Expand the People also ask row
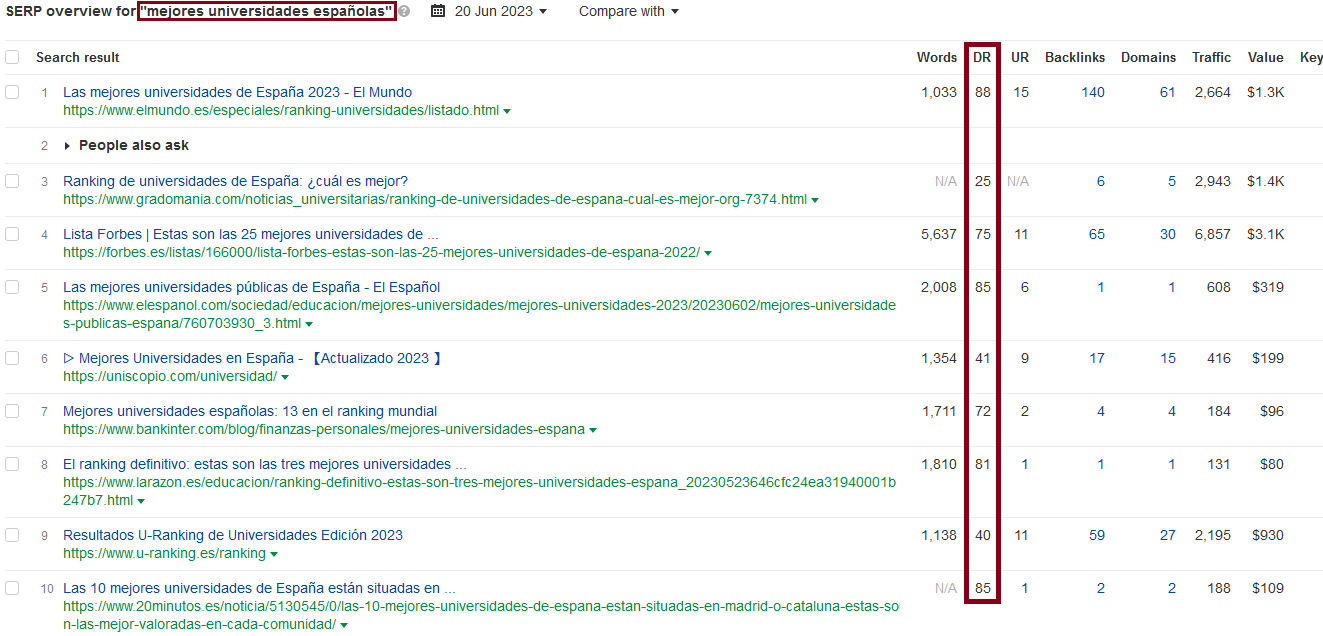 coord(68,146)
